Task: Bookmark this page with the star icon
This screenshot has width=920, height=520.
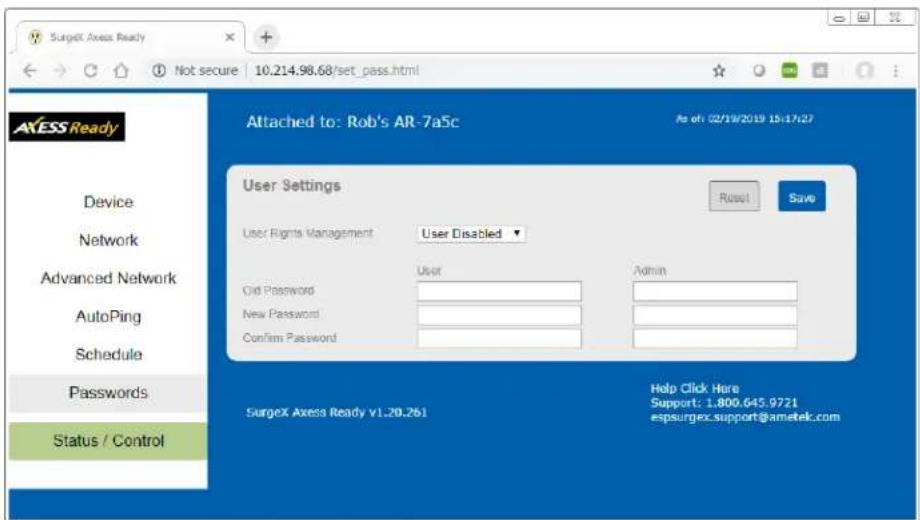Action: (x=719, y=71)
